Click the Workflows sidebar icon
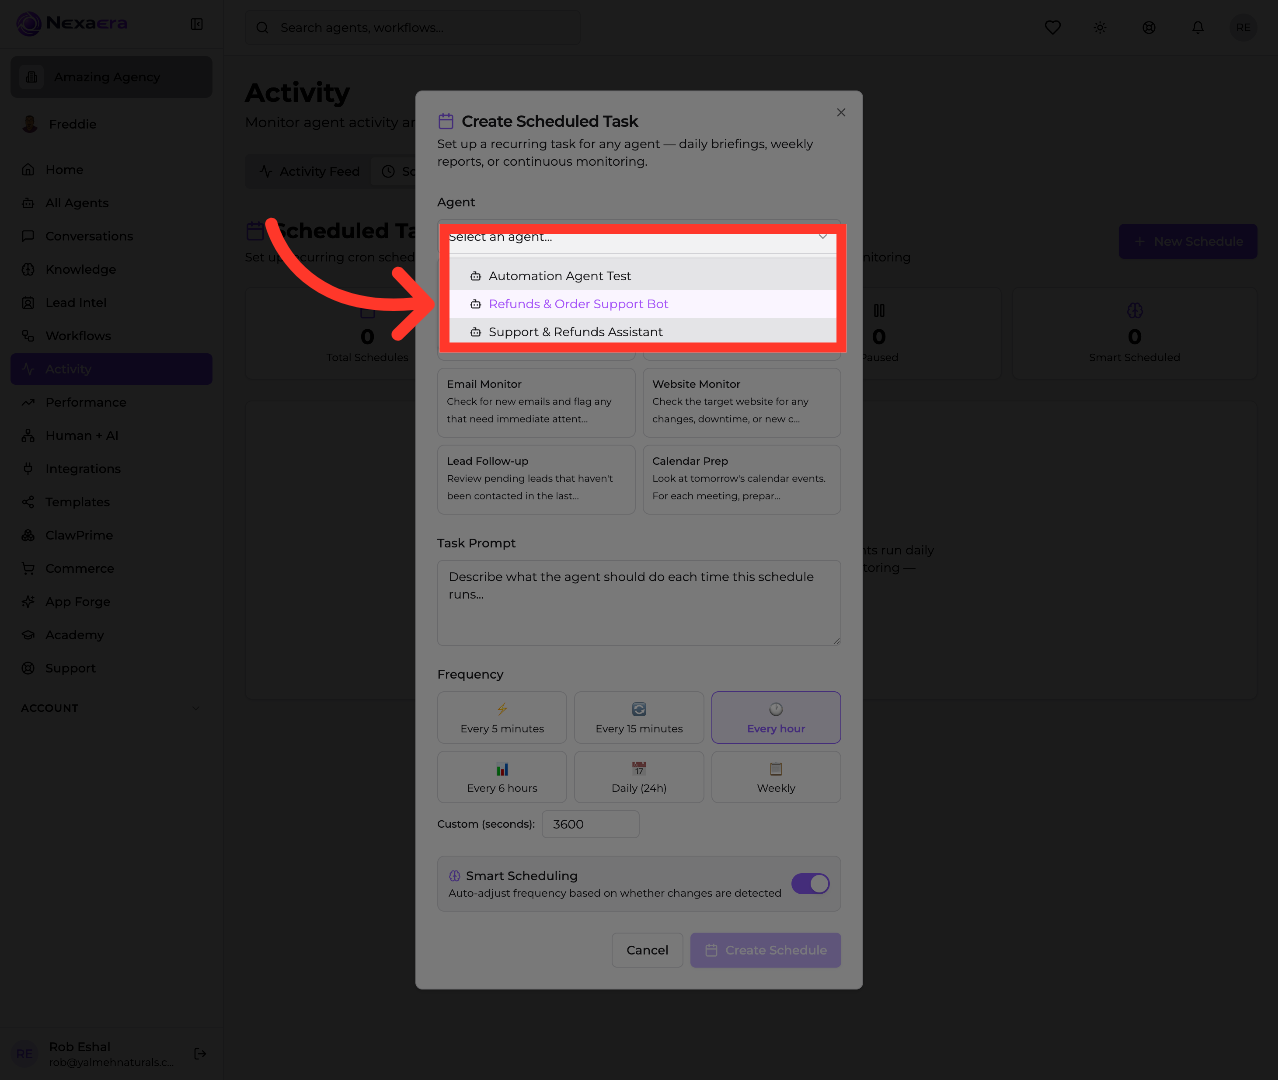1278x1080 pixels. [28, 336]
